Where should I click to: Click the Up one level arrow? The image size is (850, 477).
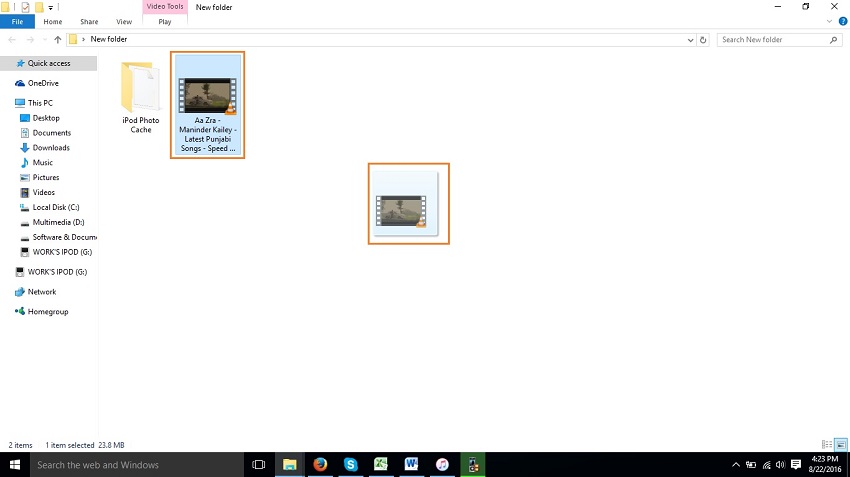(x=57, y=40)
